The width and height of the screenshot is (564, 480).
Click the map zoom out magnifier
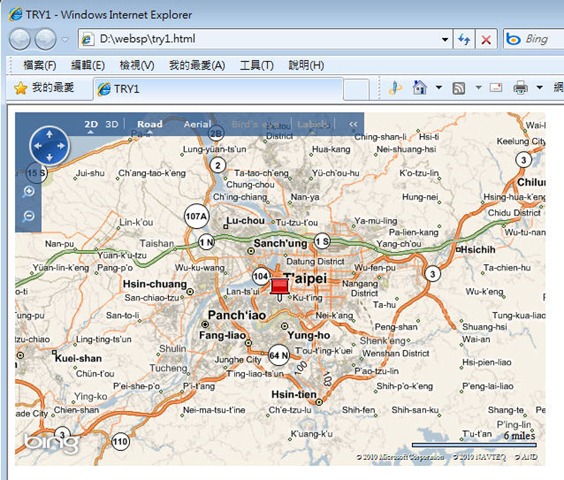pyautogui.click(x=28, y=216)
